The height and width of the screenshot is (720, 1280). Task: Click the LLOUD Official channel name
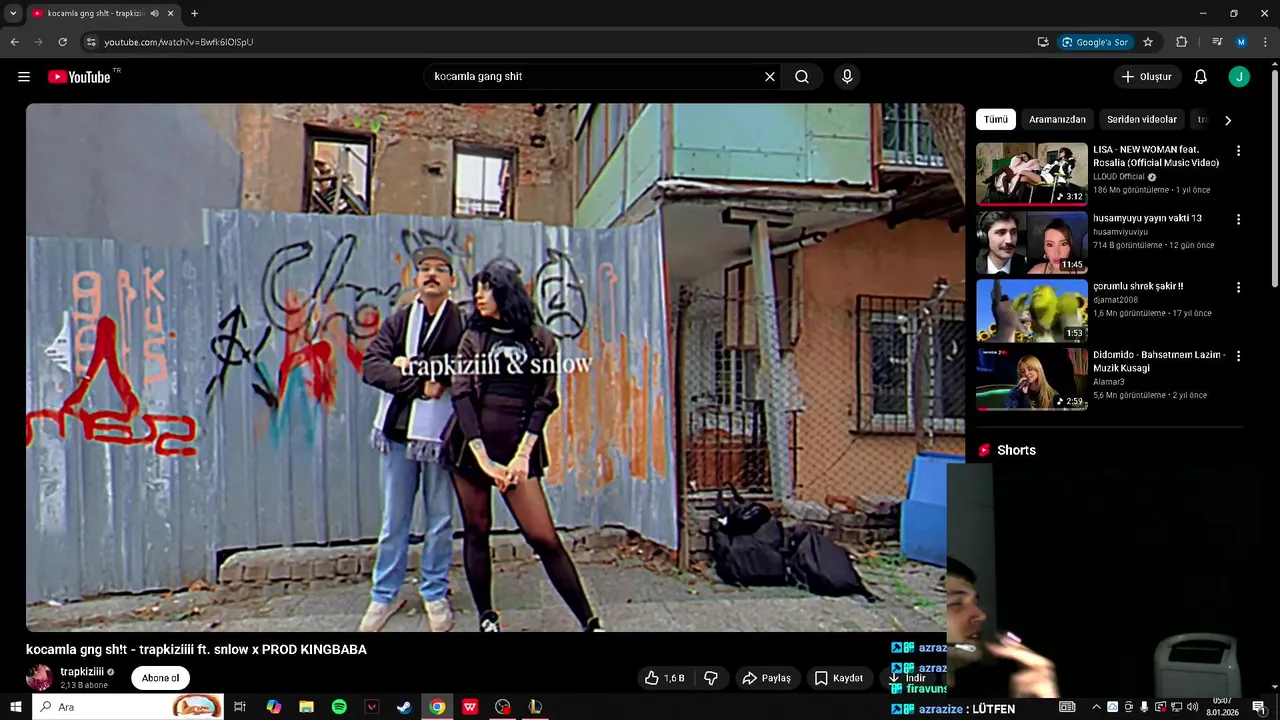click(1118, 177)
